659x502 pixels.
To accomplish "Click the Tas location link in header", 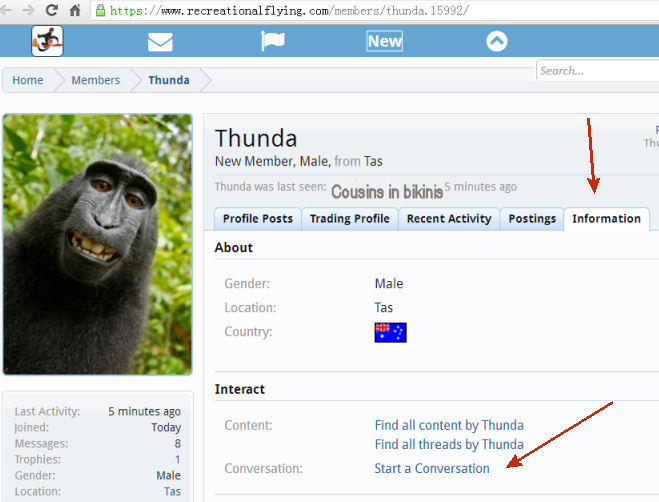I will point(373,161).
